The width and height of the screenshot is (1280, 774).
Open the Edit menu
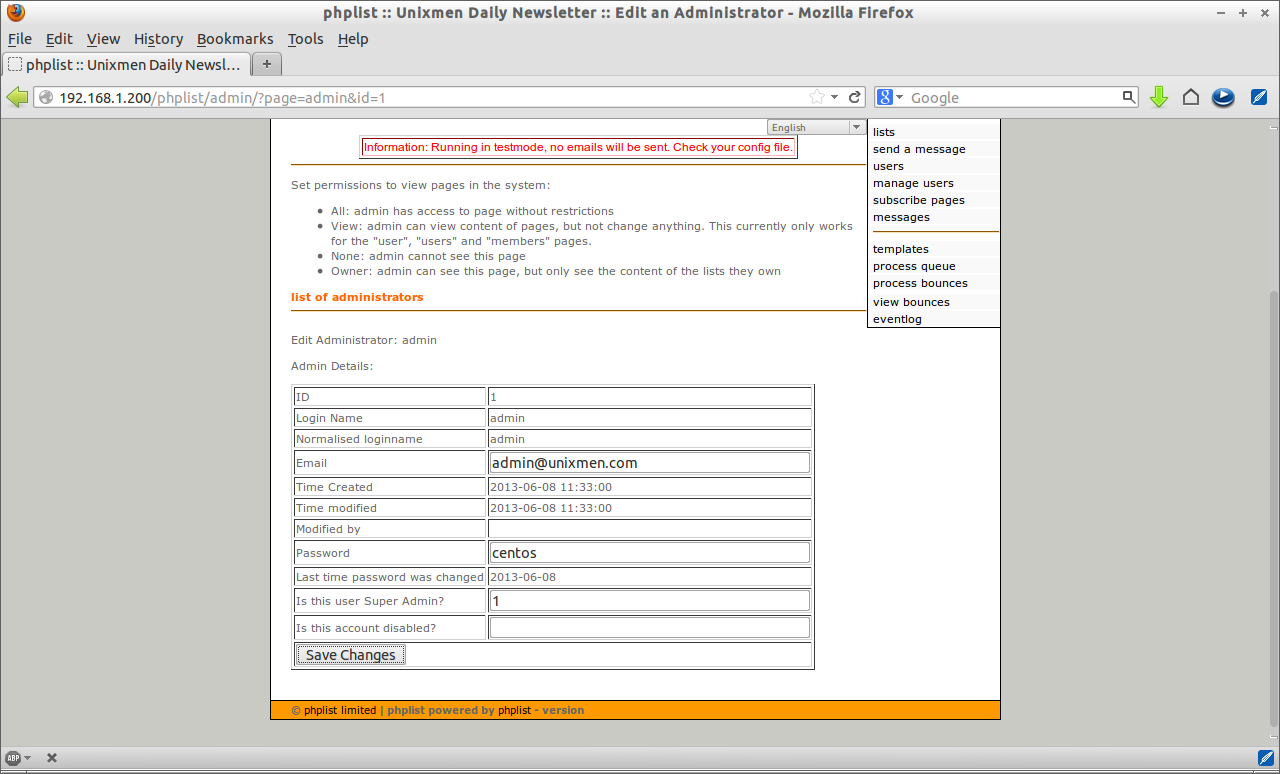[x=59, y=39]
